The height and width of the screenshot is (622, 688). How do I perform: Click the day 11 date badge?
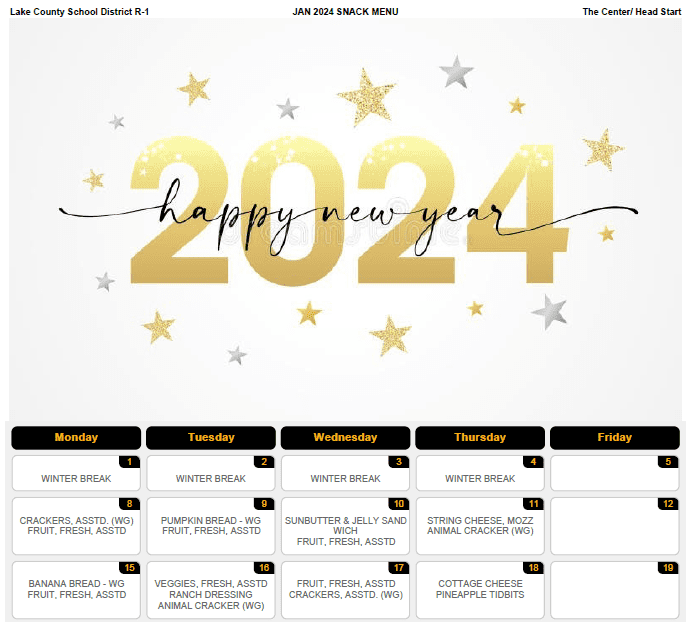coord(534,504)
